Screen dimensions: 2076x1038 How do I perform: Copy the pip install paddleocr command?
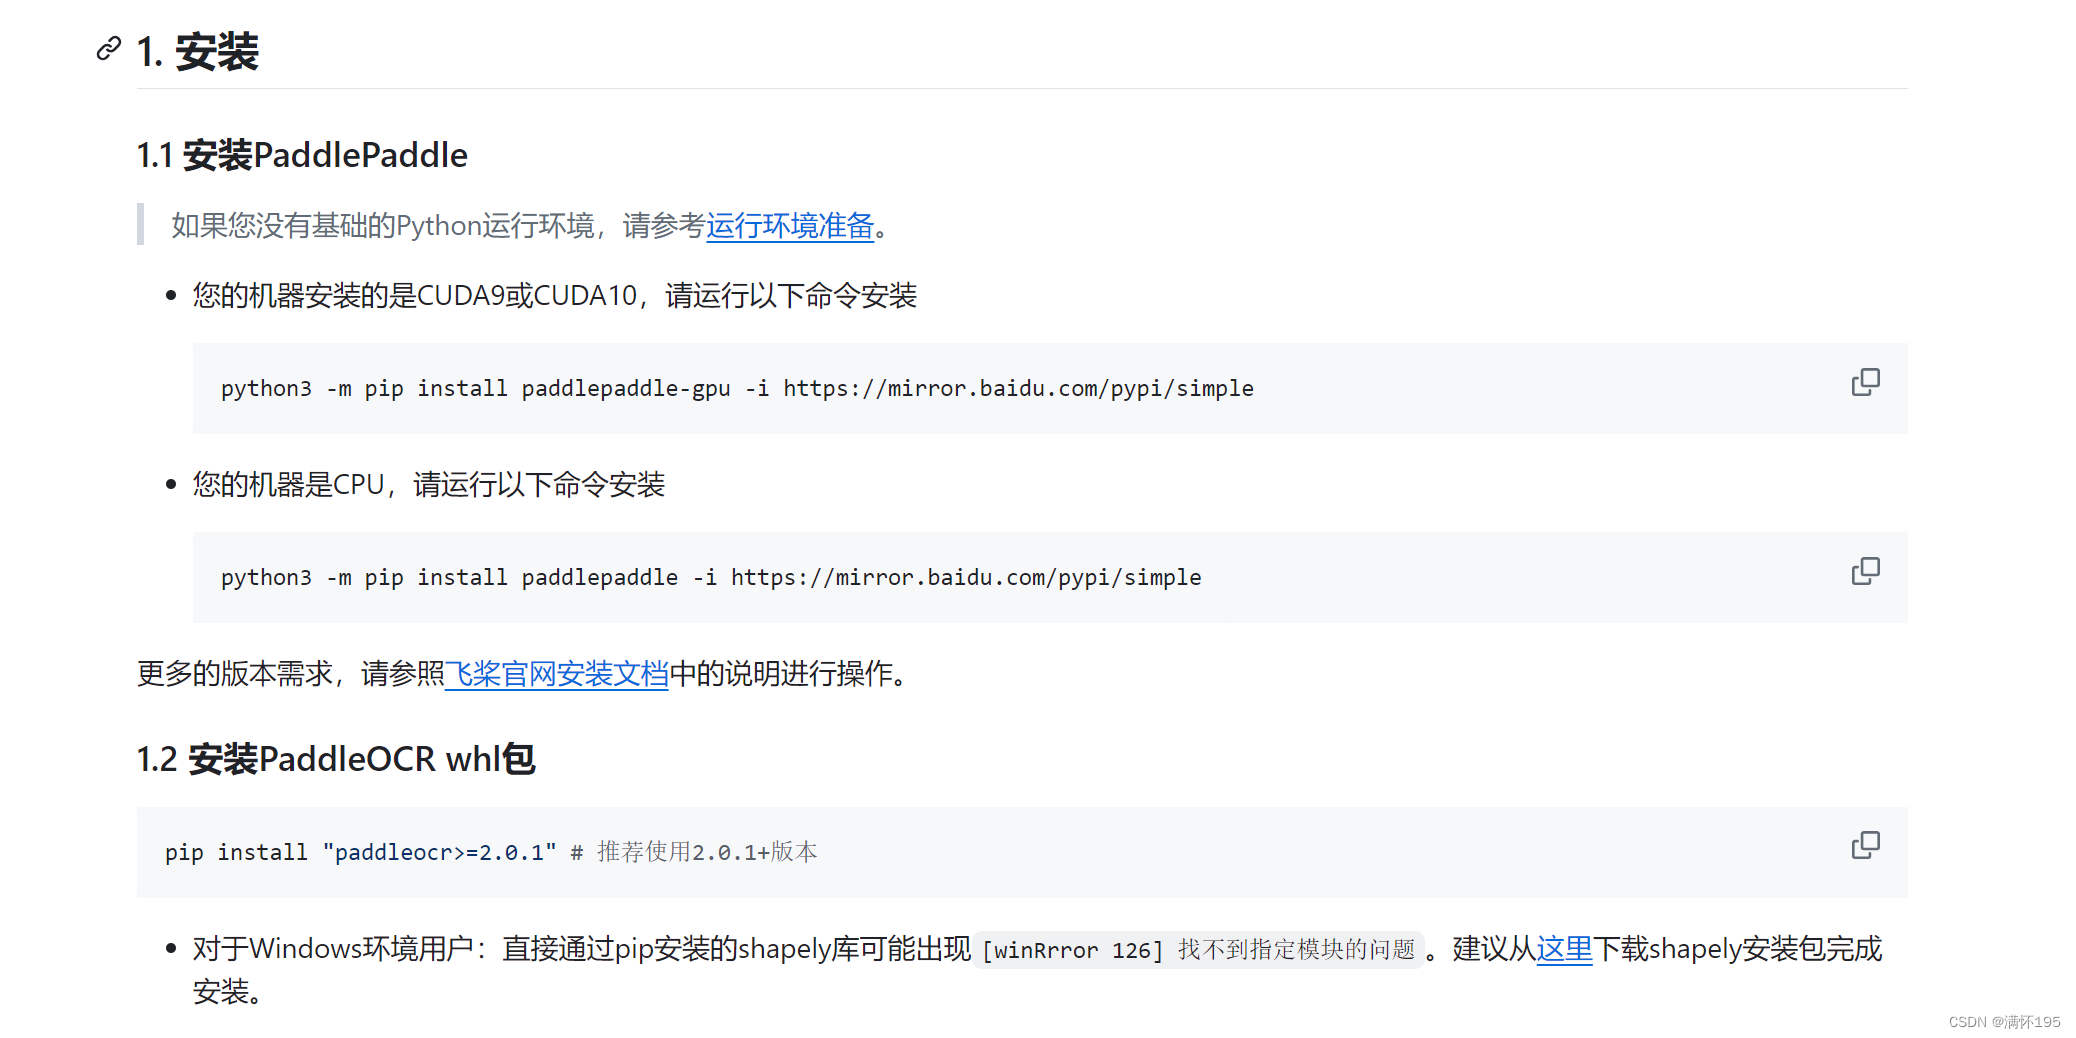pyautogui.click(x=1865, y=845)
